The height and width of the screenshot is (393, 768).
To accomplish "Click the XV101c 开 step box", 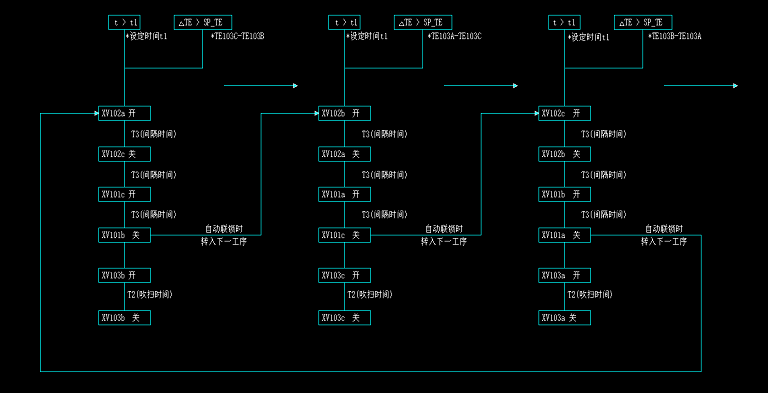I will click(x=124, y=195).
